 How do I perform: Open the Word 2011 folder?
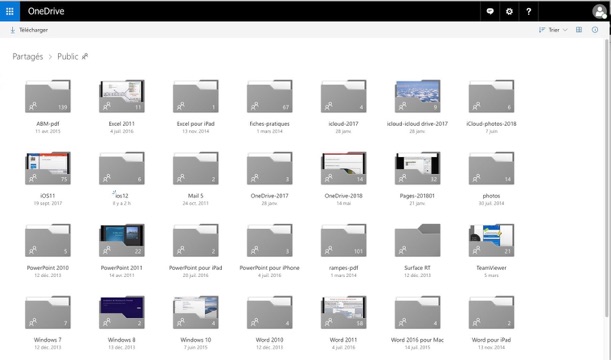(343, 312)
